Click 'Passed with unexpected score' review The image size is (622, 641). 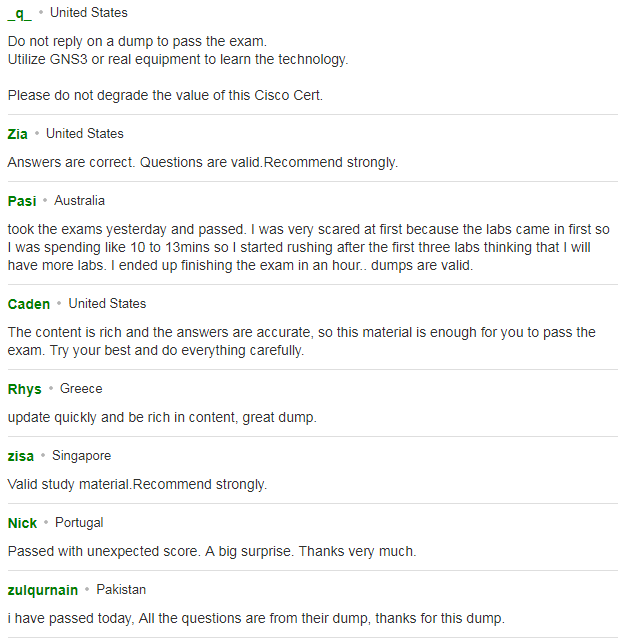(212, 551)
